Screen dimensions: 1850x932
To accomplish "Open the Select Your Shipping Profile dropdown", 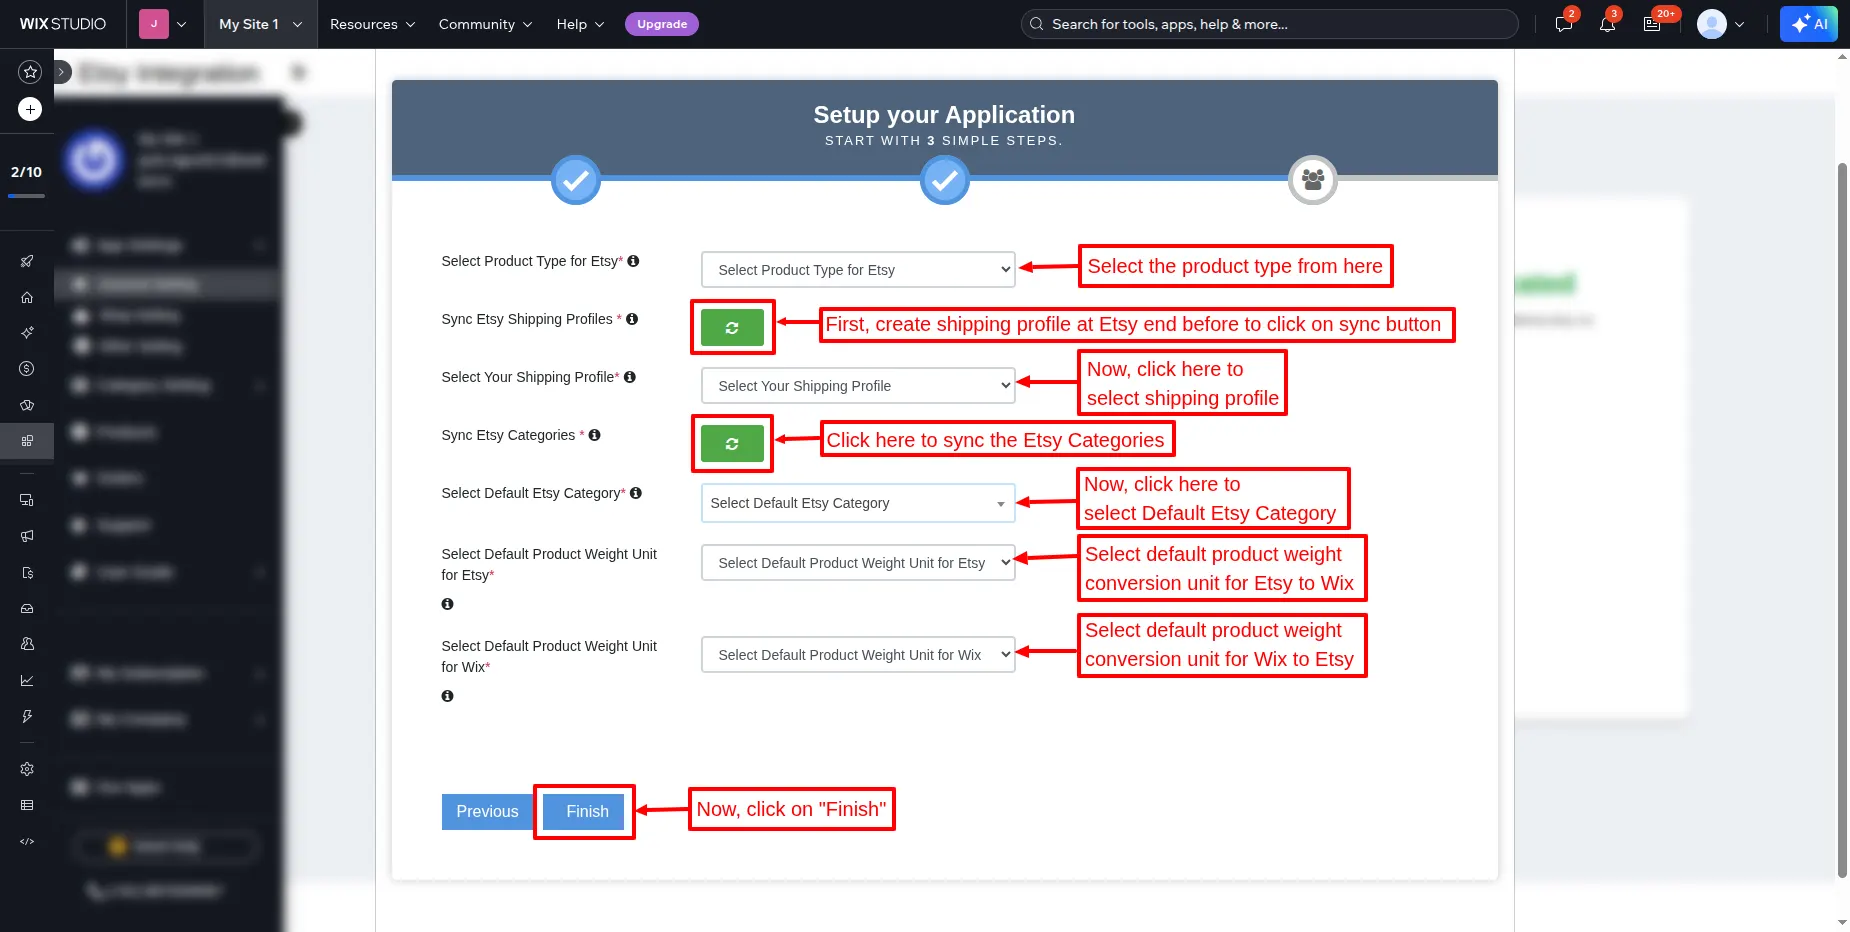I will (x=858, y=386).
